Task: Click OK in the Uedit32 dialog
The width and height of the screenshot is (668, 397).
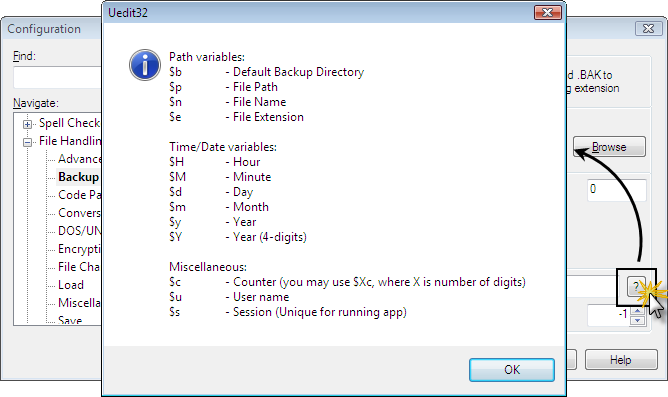Action: tap(512, 370)
